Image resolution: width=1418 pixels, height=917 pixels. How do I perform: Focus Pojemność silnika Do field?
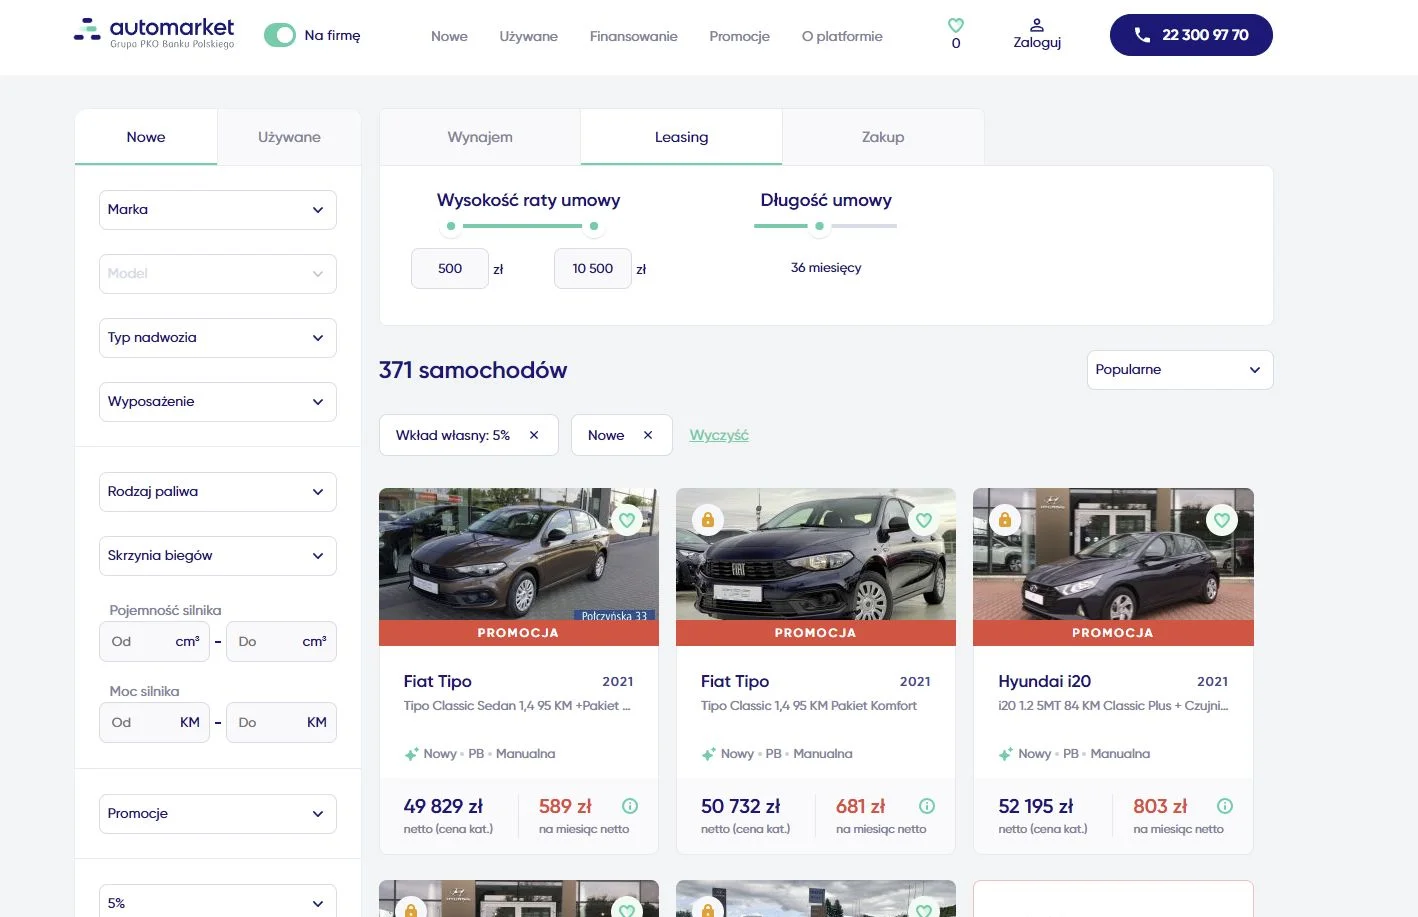tap(282, 642)
